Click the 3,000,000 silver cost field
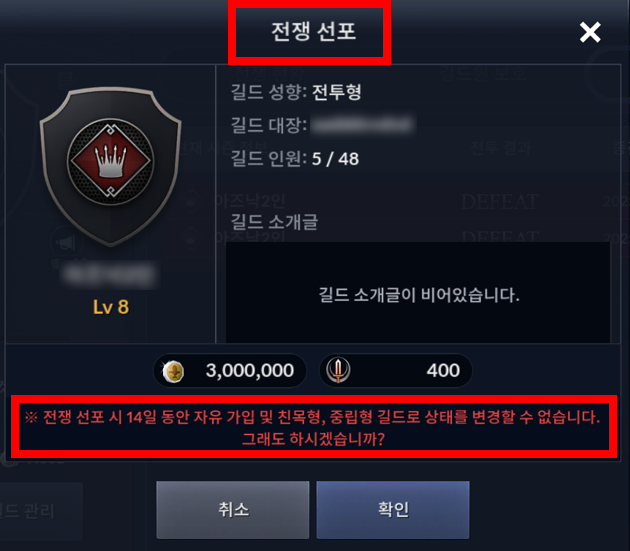This screenshot has height=551, width=630. coord(230,370)
